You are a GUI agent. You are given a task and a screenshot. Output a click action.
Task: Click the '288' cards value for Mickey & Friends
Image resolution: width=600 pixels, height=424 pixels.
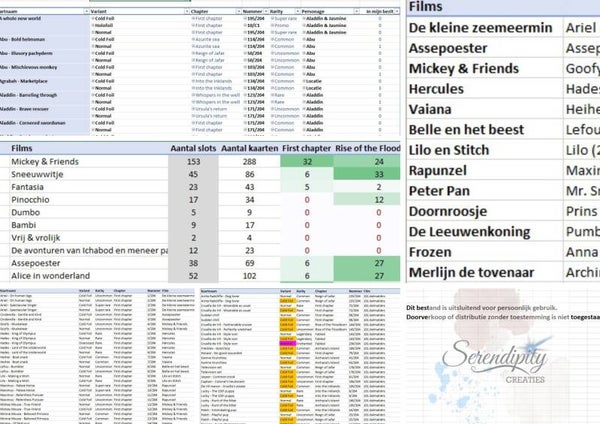(249, 161)
